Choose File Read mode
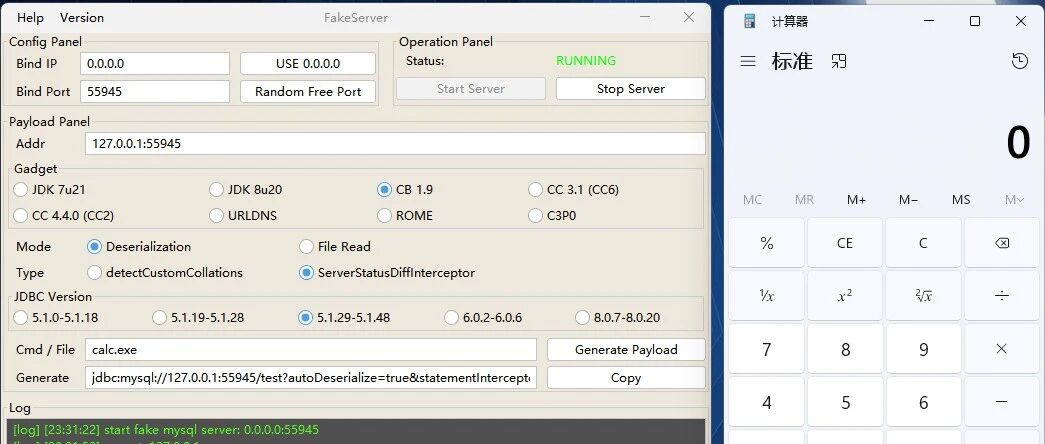 pyautogui.click(x=335, y=247)
